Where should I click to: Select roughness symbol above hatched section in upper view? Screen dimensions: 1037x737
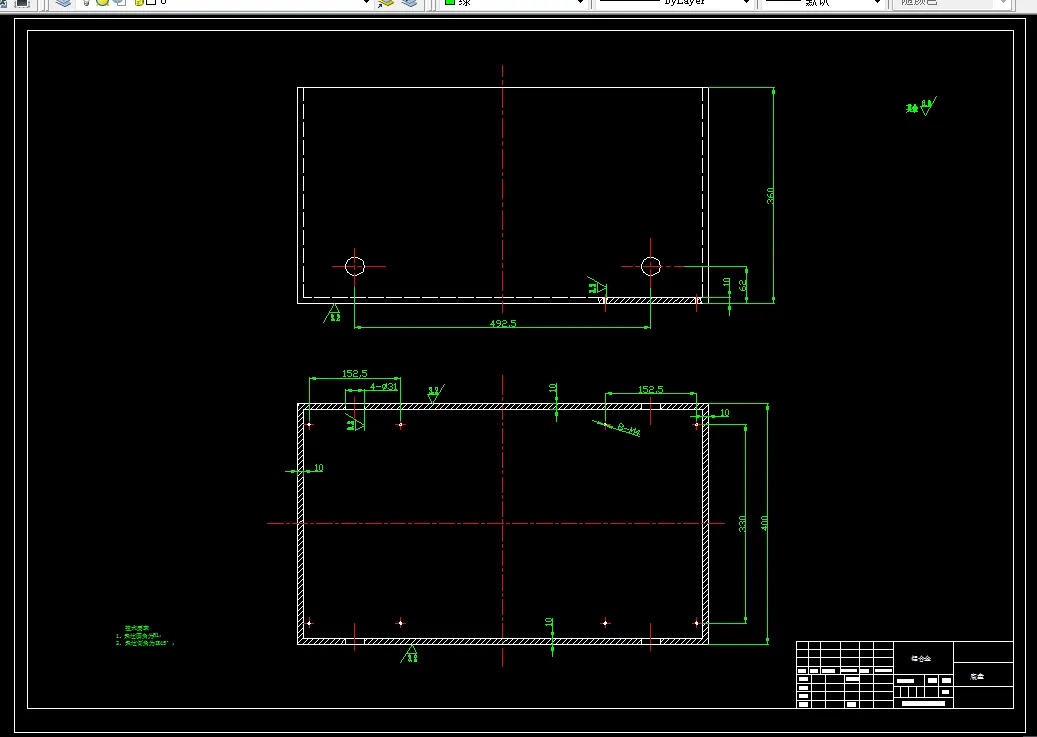coord(597,285)
